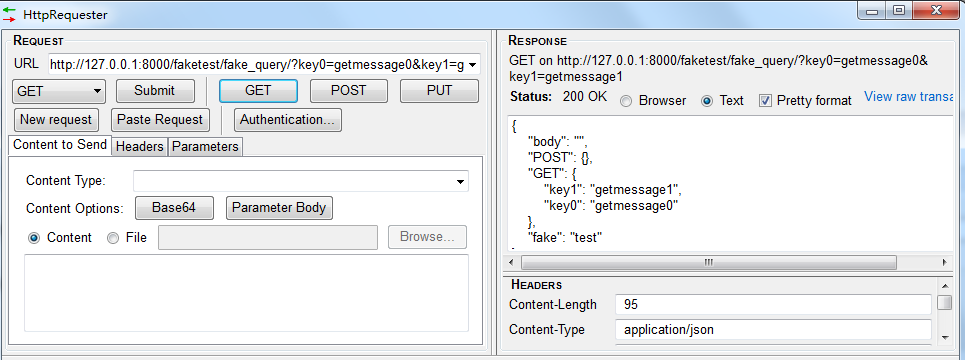This screenshot has width=965, height=360.
Task: Click the Parameter Body button
Action: pyautogui.click(x=279, y=208)
